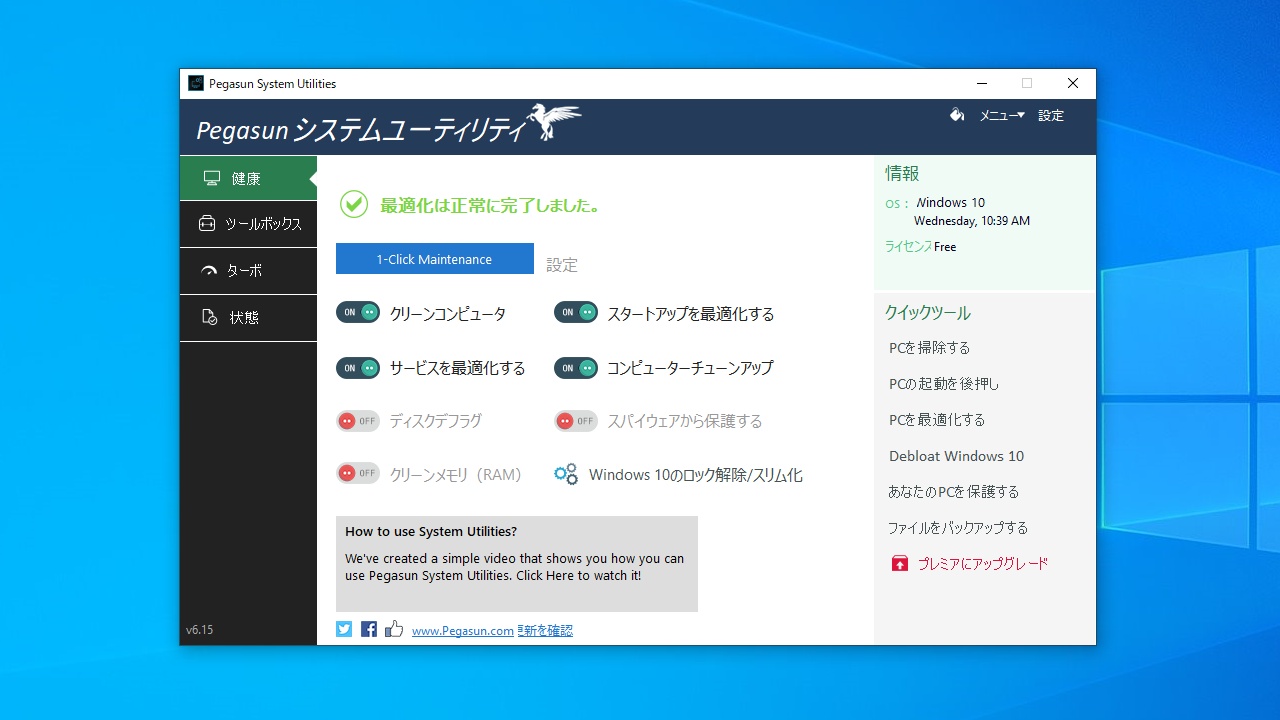This screenshot has width=1280, height=720.
Task: Open 設定 in the header bar
Action: [1051, 115]
